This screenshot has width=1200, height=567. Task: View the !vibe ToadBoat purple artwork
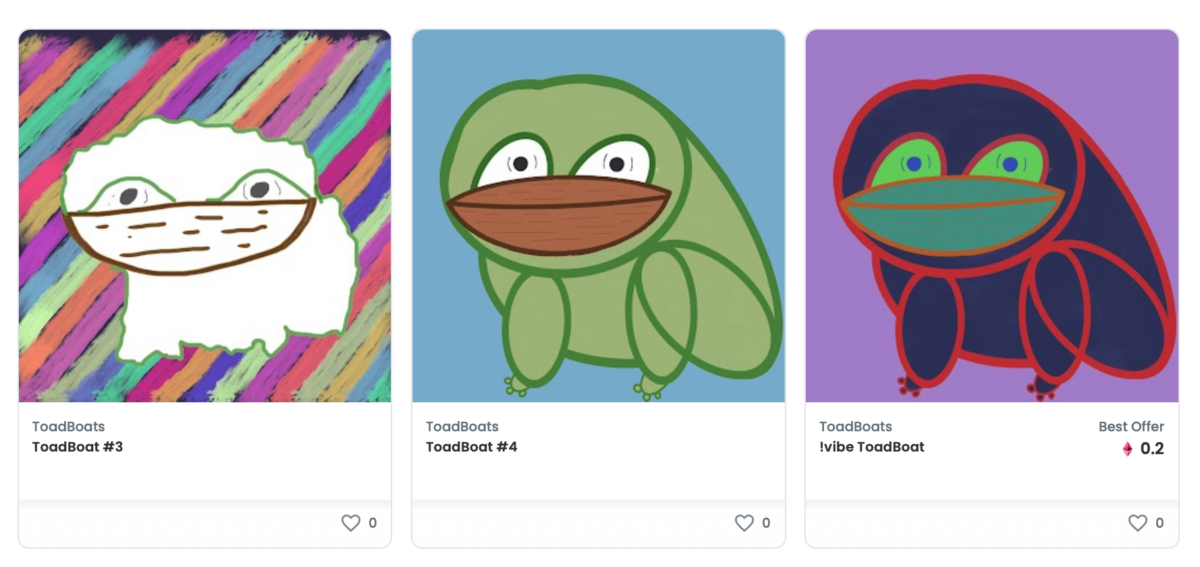[x=992, y=216]
